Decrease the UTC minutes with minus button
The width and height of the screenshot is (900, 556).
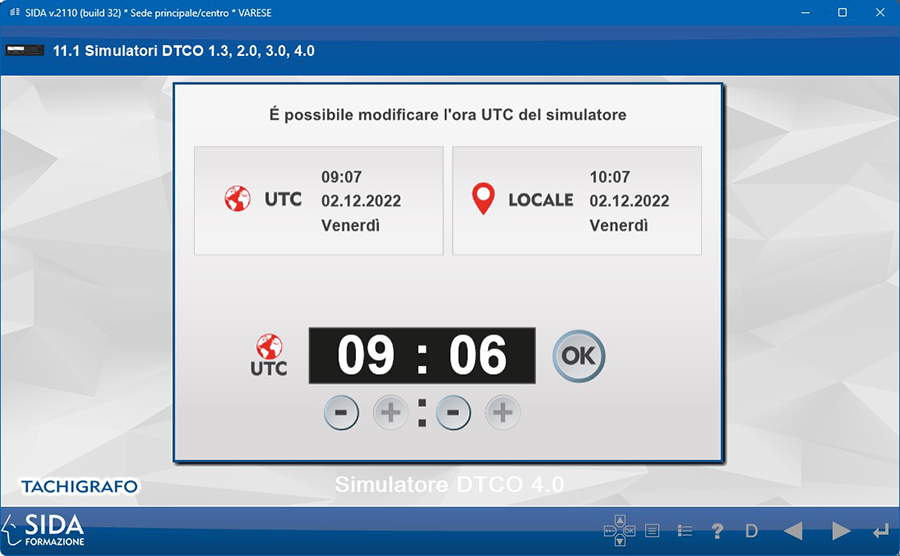[453, 412]
